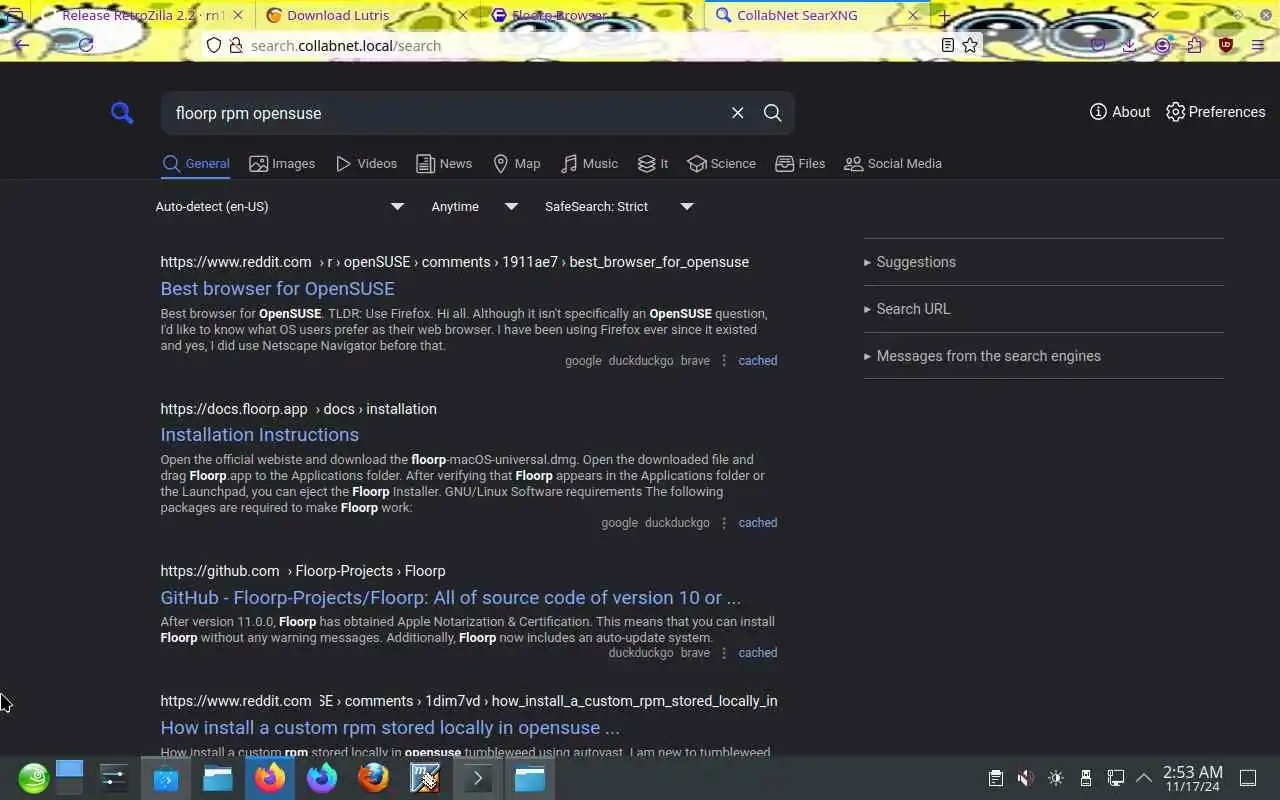Open more options for Installation Instructions result
Screen dimensions: 1280x800
point(724,523)
